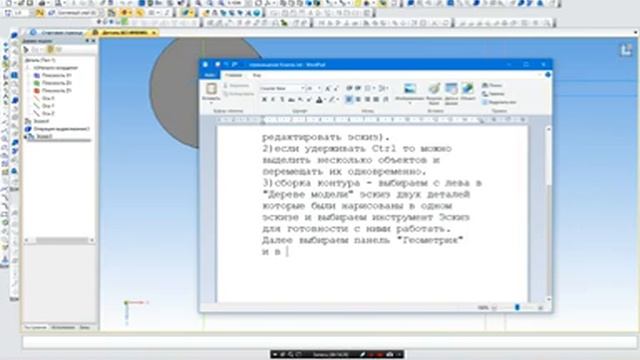Screen dimensions: 640x360
Task: Click the Copy (Копировать) icon in WordPad
Action: (x=226, y=93)
